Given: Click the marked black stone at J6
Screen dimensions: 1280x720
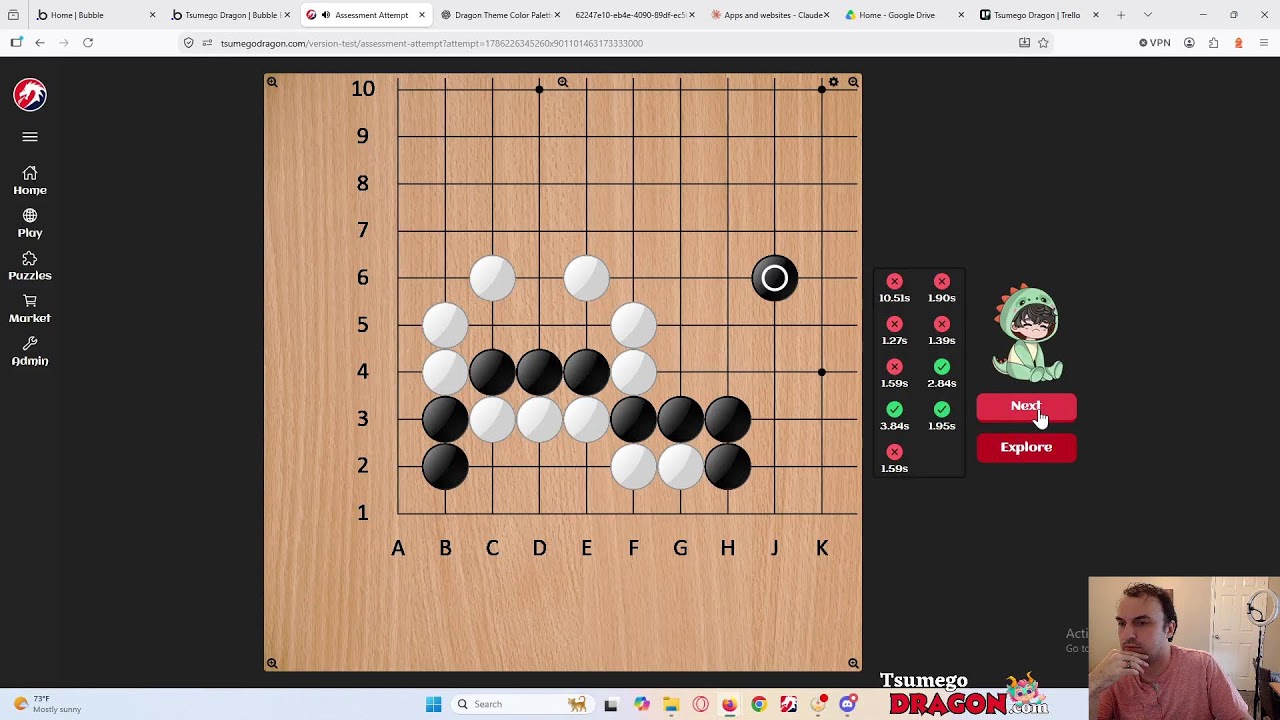Looking at the screenshot, I should pyautogui.click(x=775, y=278).
